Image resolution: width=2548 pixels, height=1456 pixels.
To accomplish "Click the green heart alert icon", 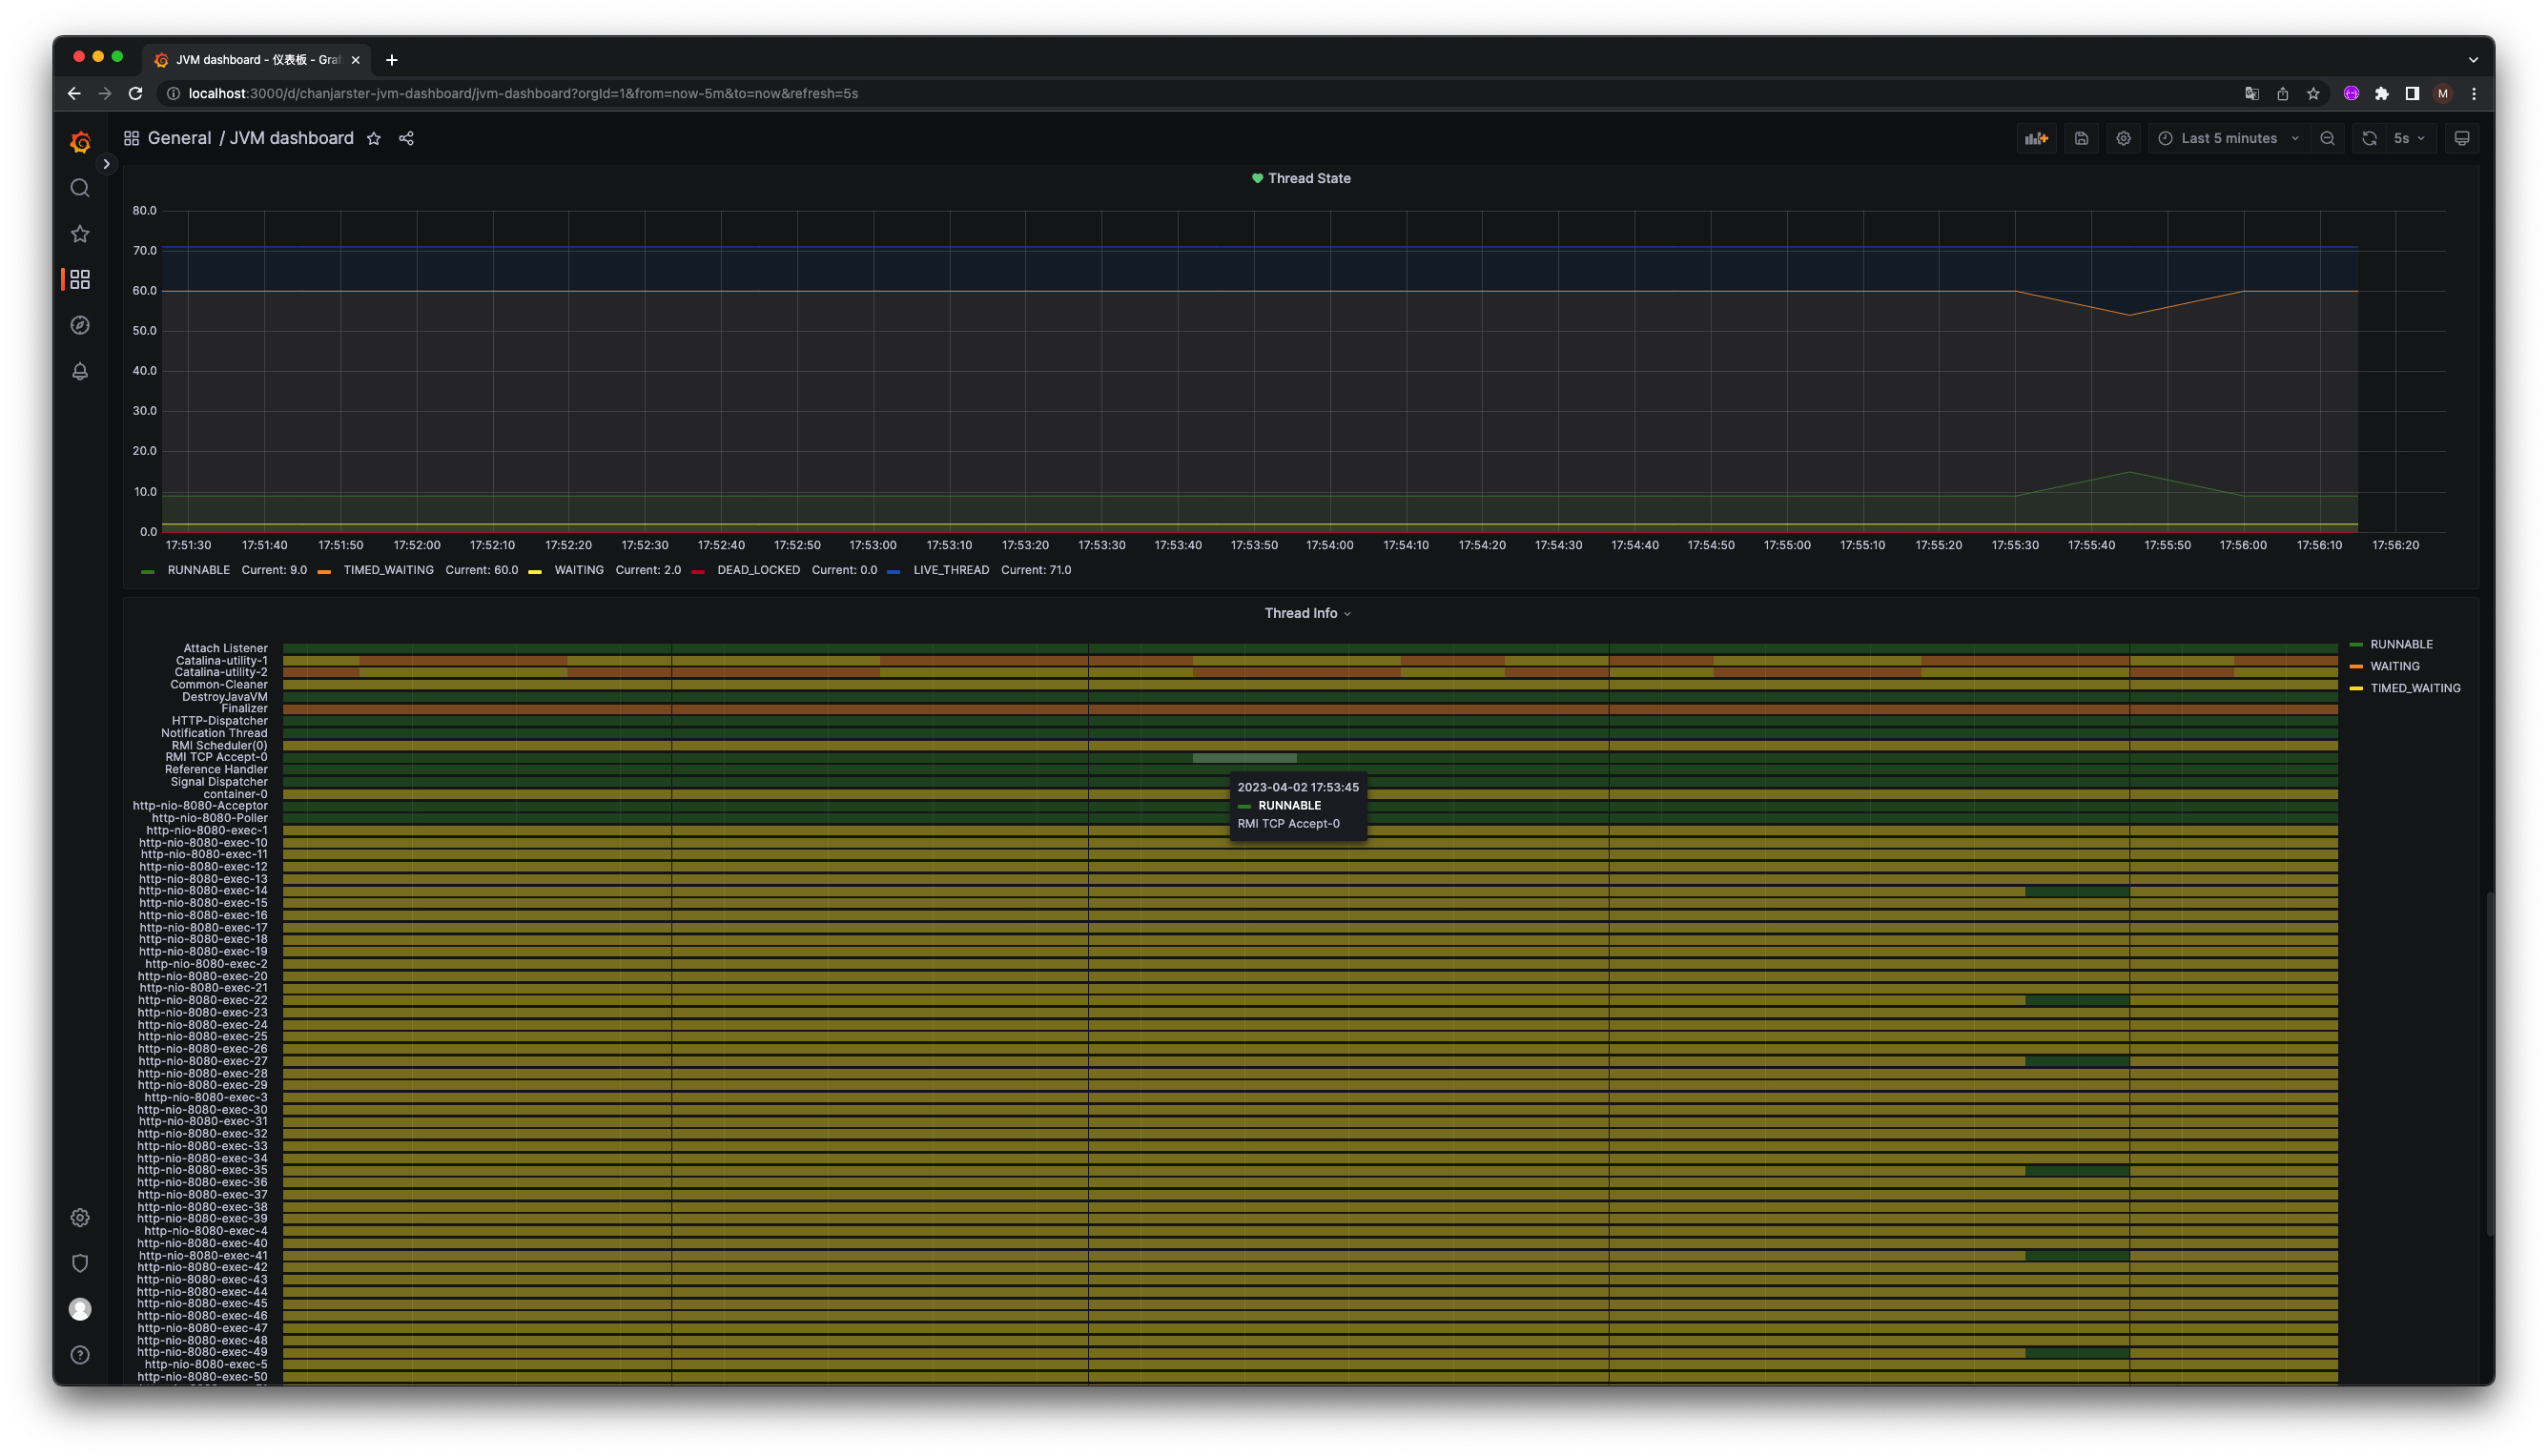I will [1257, 178].
